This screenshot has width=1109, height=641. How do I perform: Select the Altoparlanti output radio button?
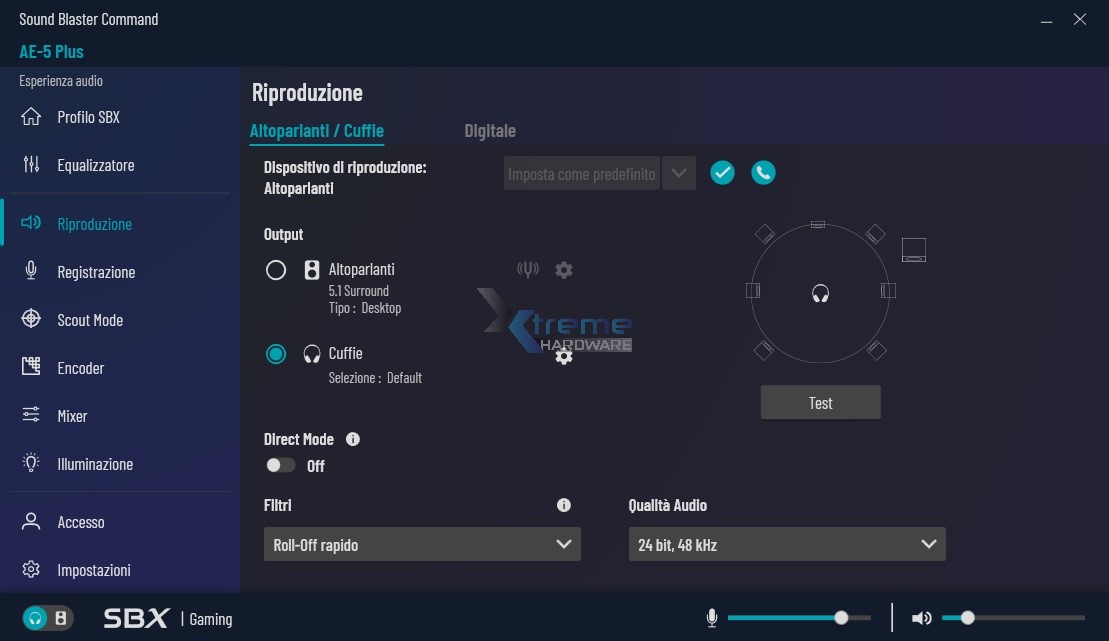(x=276, y=270)
